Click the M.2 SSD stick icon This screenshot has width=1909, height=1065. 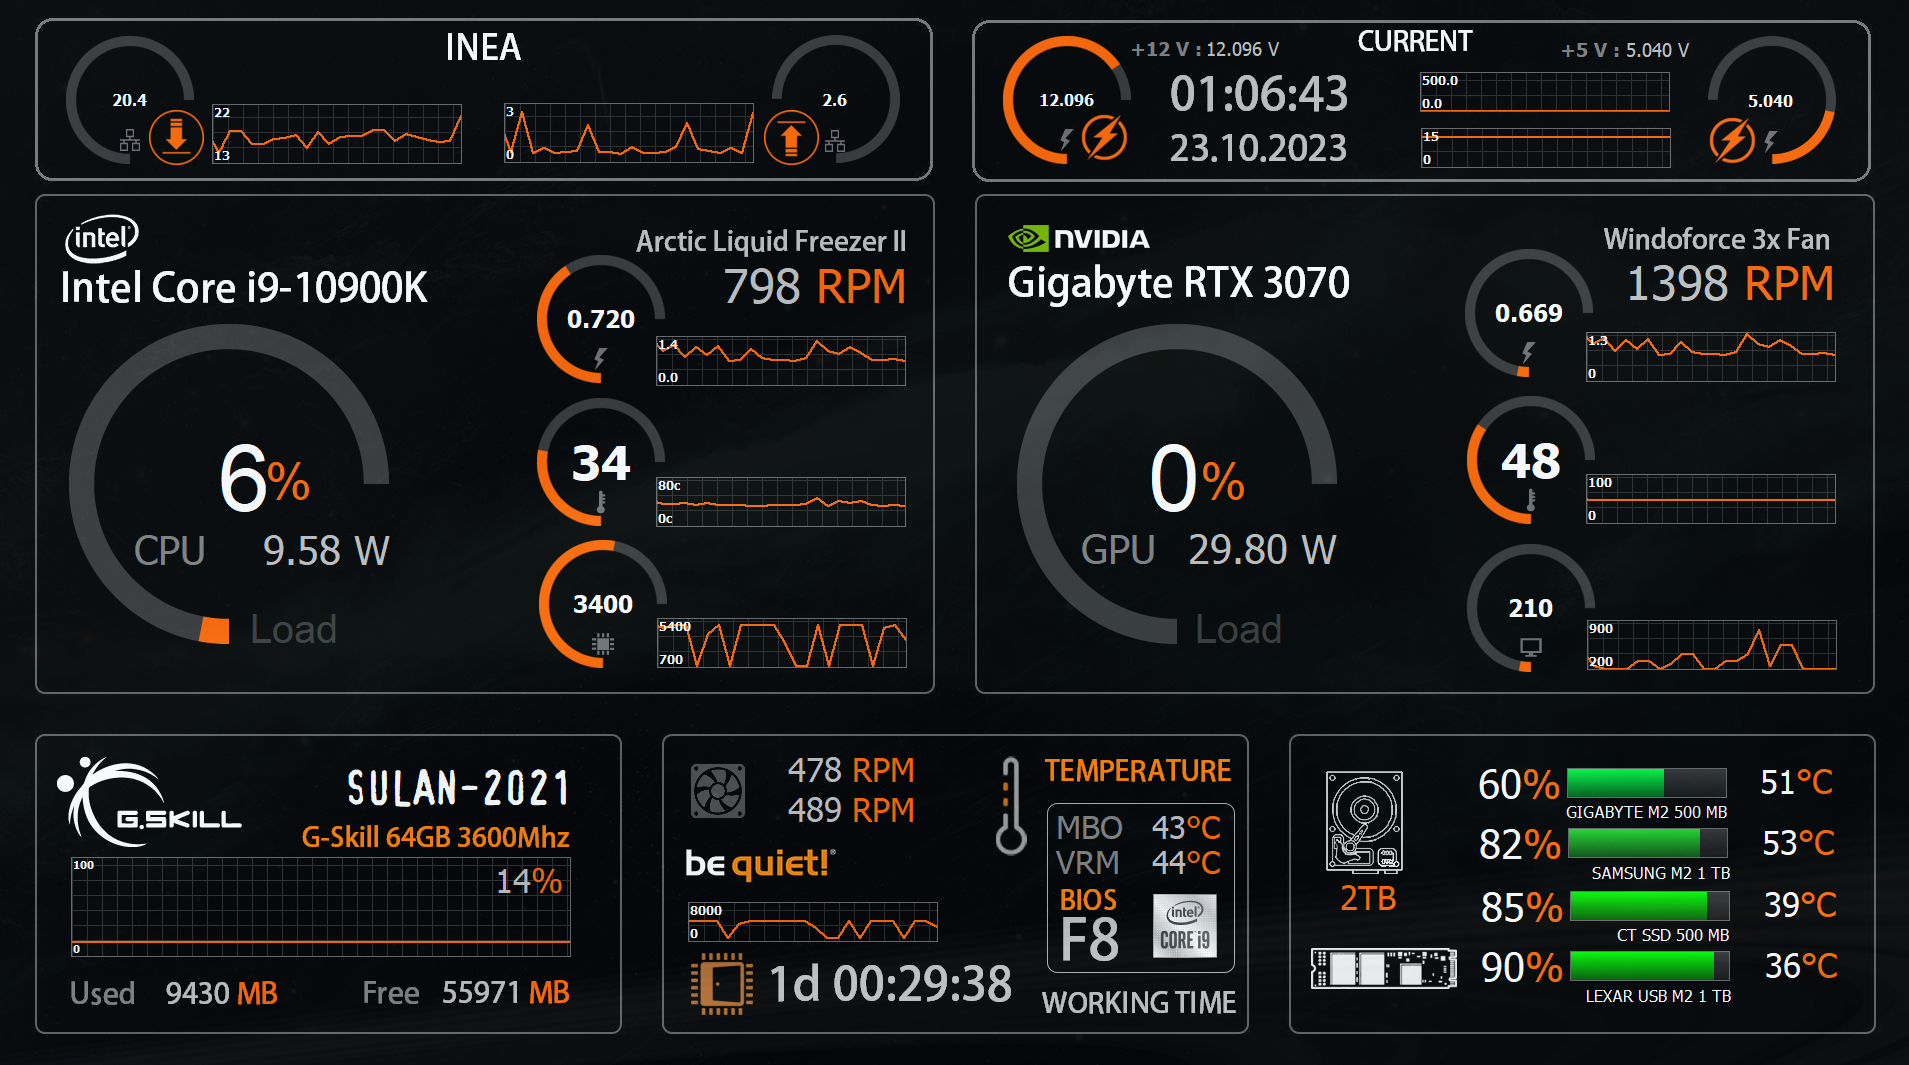(x=1384, y=968)
